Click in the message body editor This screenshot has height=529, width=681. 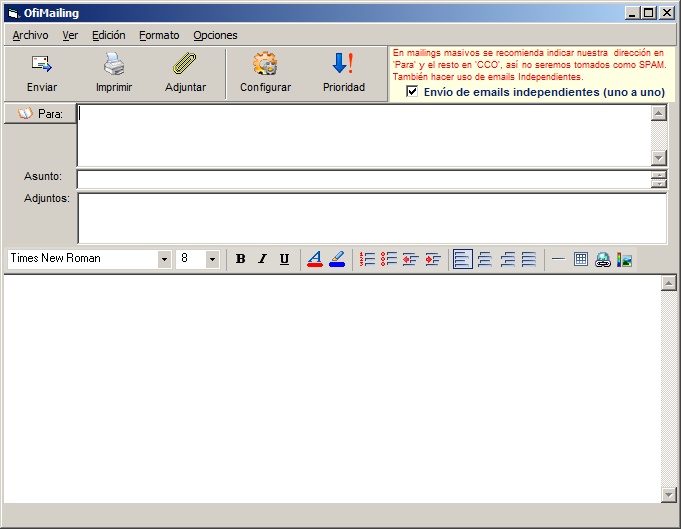click(x=332, y=389)
